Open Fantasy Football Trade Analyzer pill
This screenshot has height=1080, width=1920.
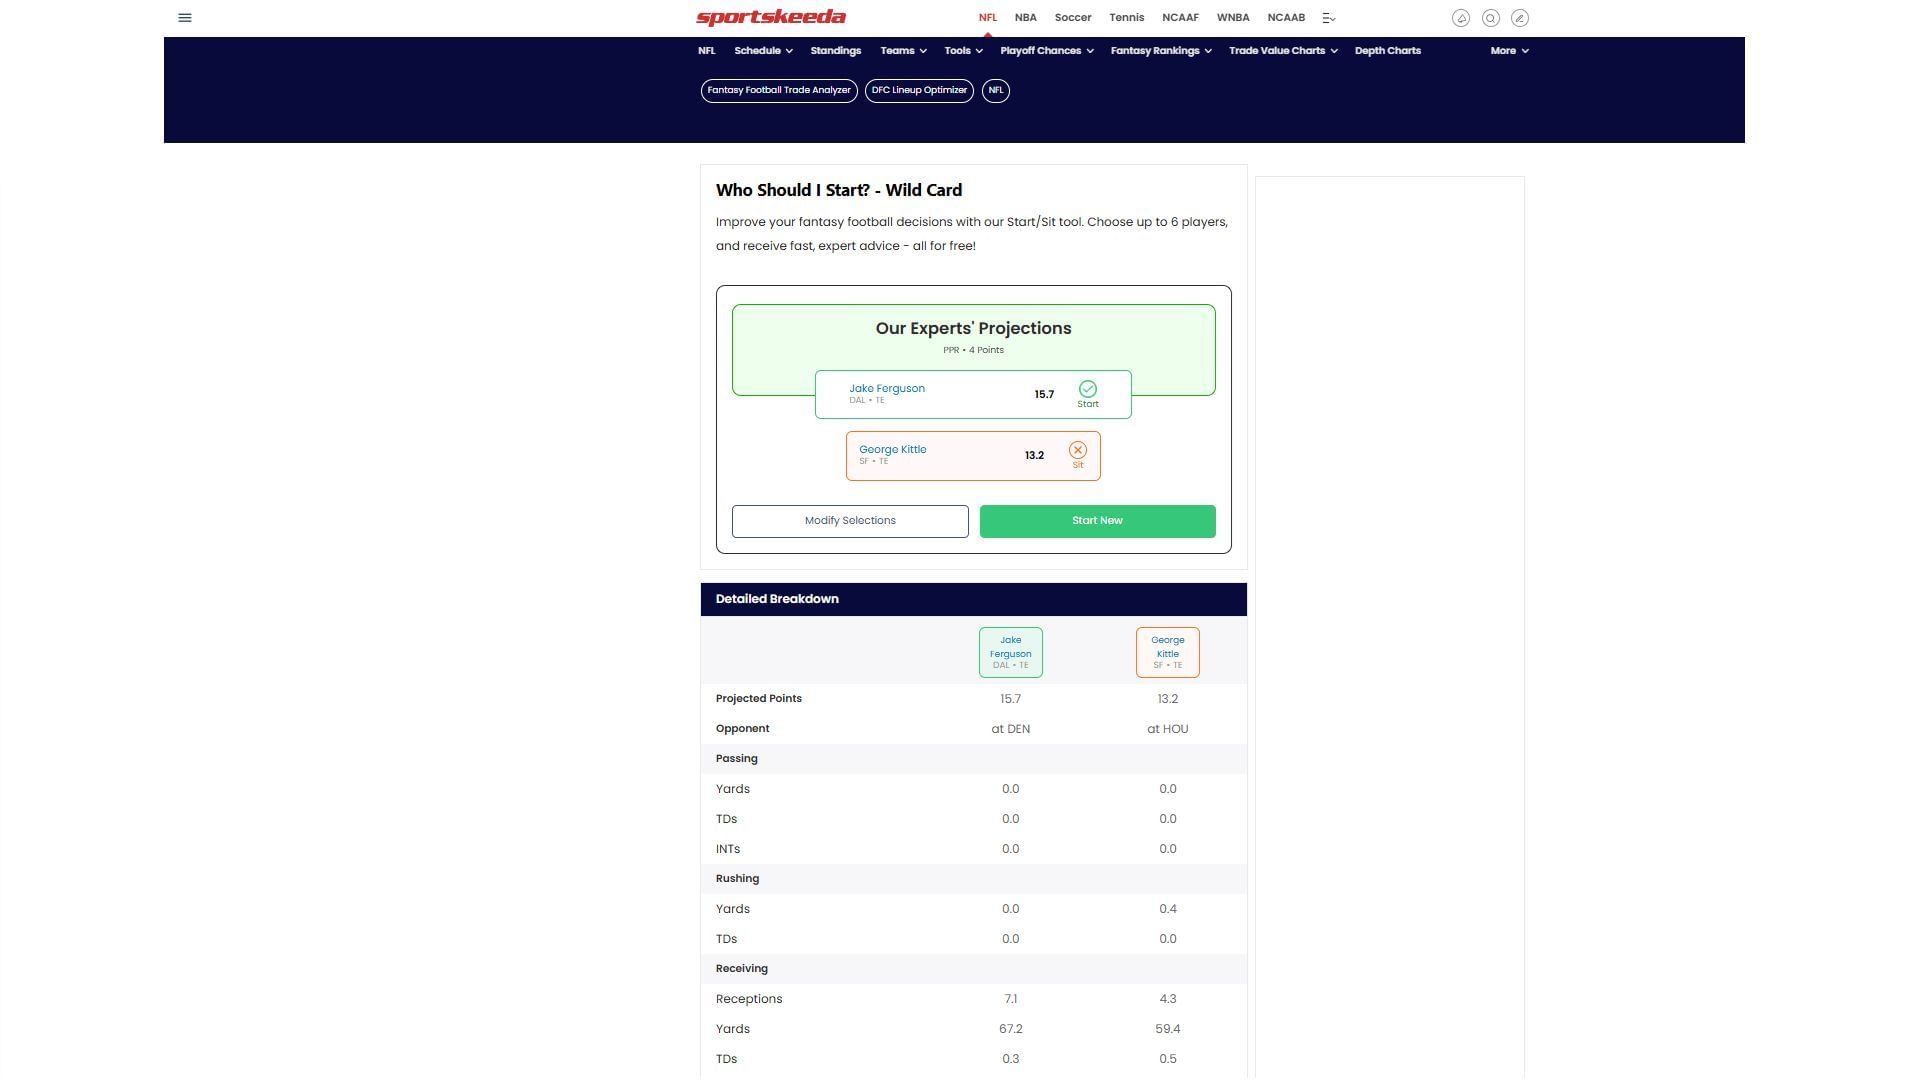tap(779, 91)
